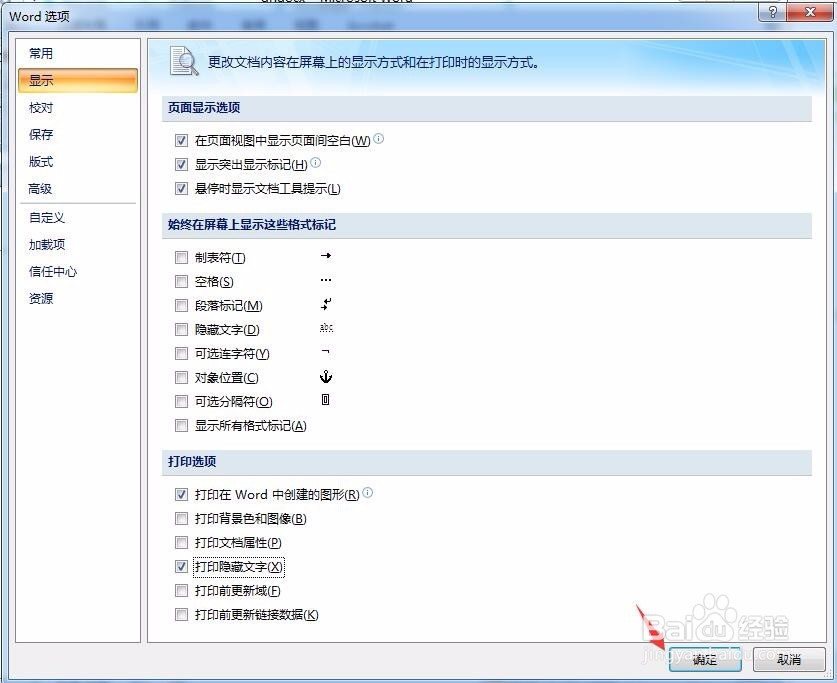
Task: Toggle 悬停时显示文档工具提示 checkbox
Action: pos(181,188)
